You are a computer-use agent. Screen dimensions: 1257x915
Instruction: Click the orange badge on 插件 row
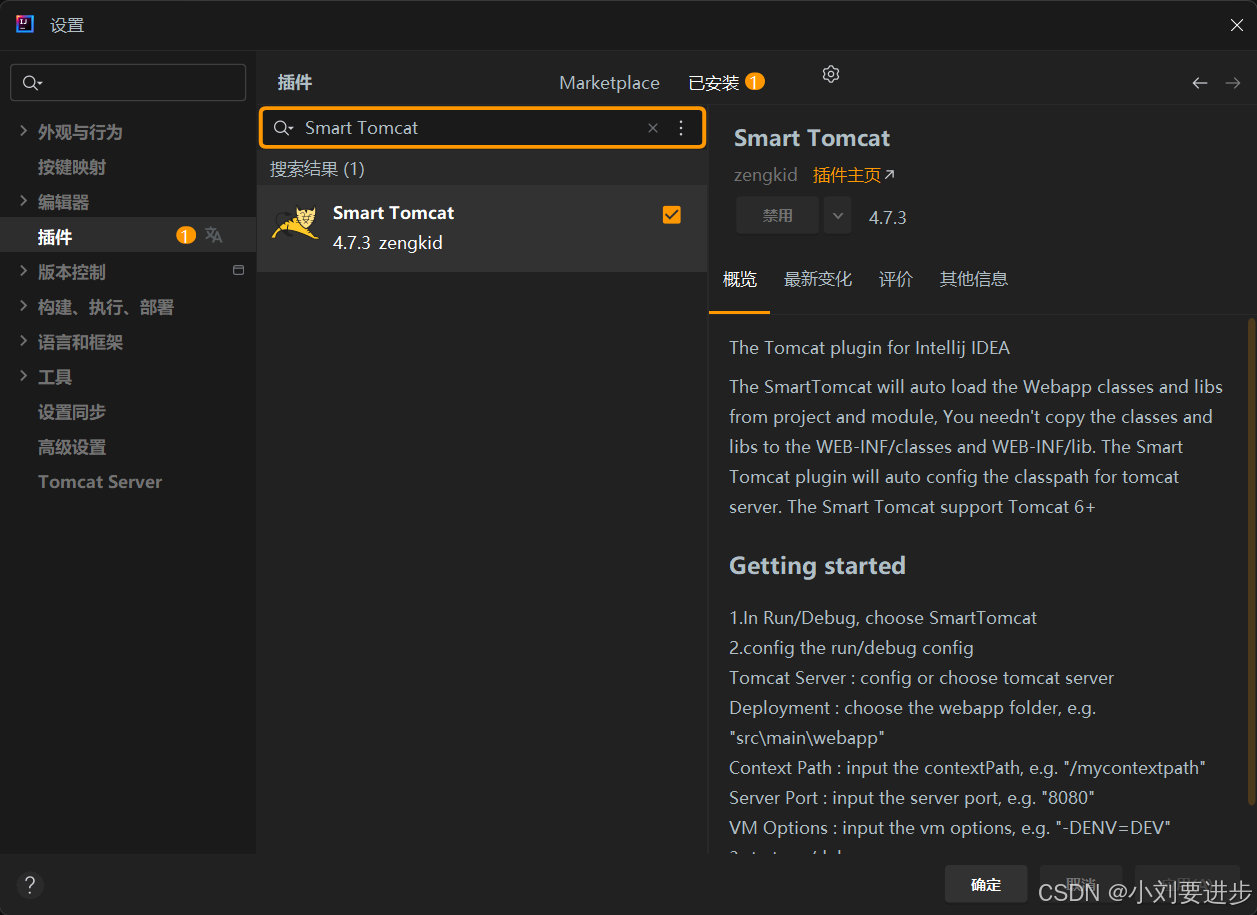[x=186, y=235]
